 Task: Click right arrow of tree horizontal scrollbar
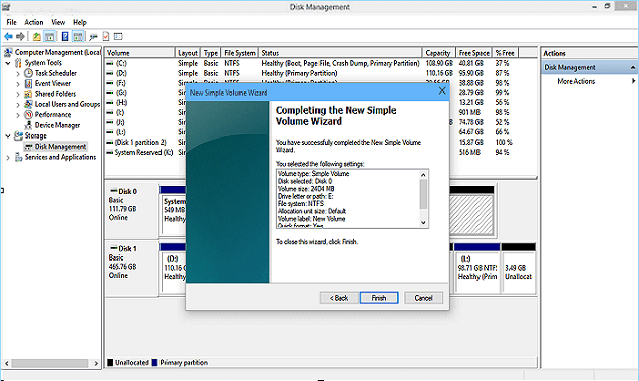tap(96, 363)
